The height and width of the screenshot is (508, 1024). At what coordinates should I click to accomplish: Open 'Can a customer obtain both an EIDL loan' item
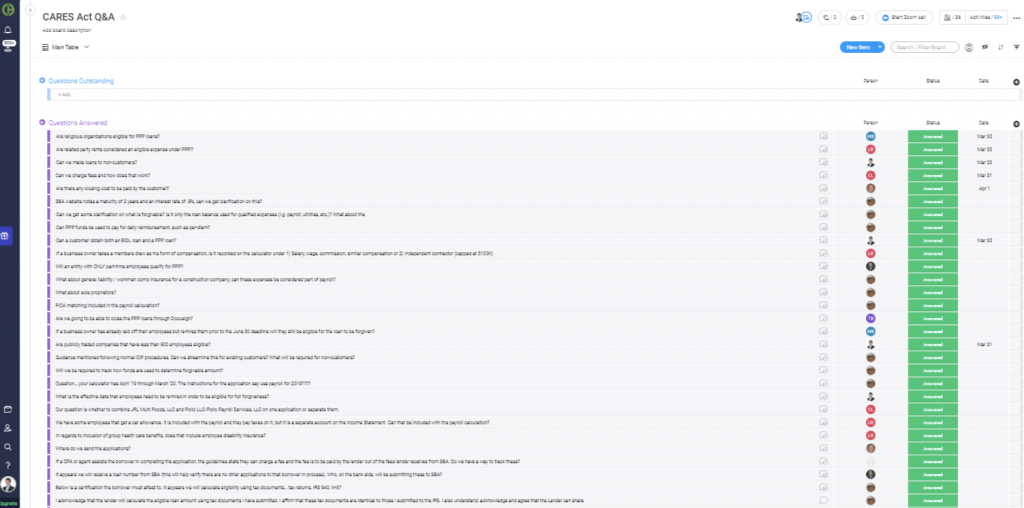click(116, 240)
